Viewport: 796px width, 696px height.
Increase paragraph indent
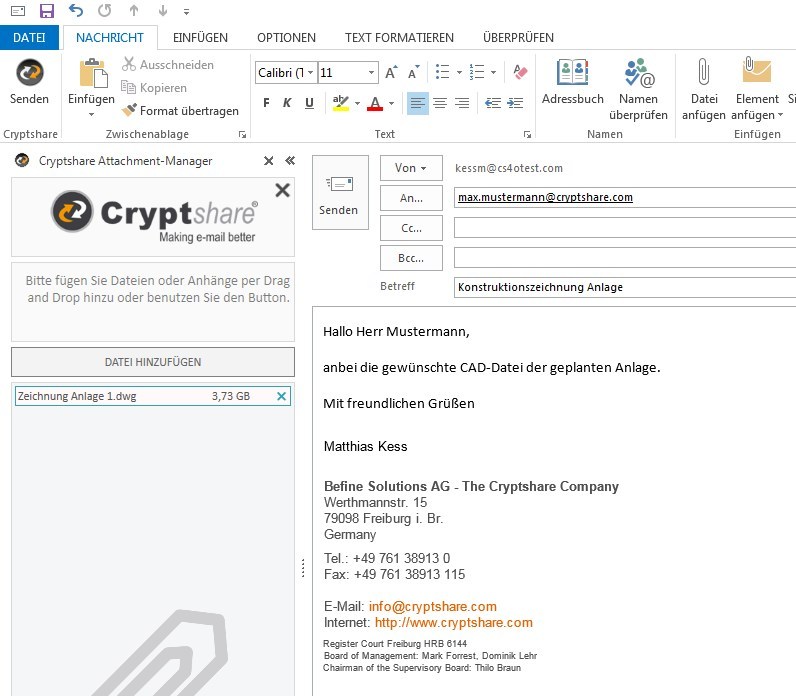tap(515, 103)
